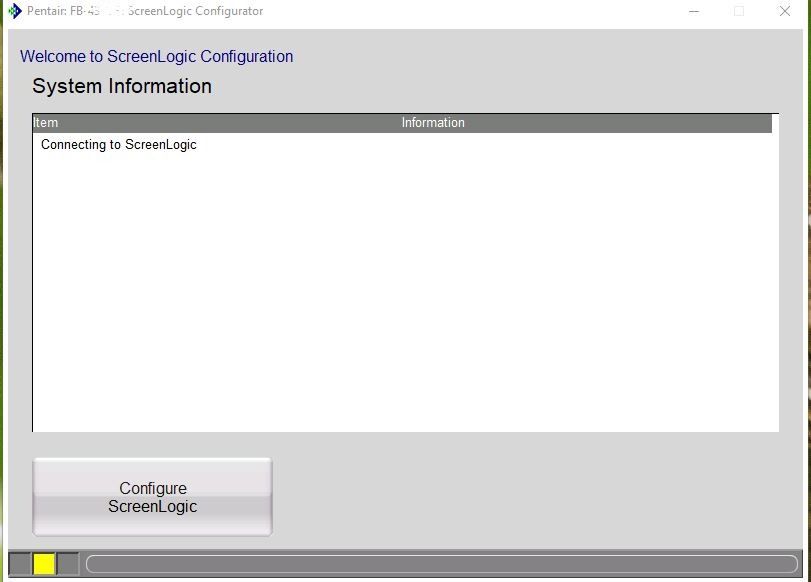Image resolution: width=811 pixels, height=582 pixels.
Task: Close the ScreenLogic Configurator window
Action: click(x=785, y=11)
